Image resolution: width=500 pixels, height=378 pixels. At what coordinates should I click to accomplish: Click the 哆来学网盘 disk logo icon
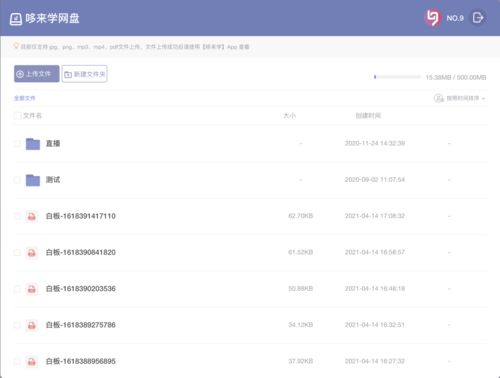(16, 19)
